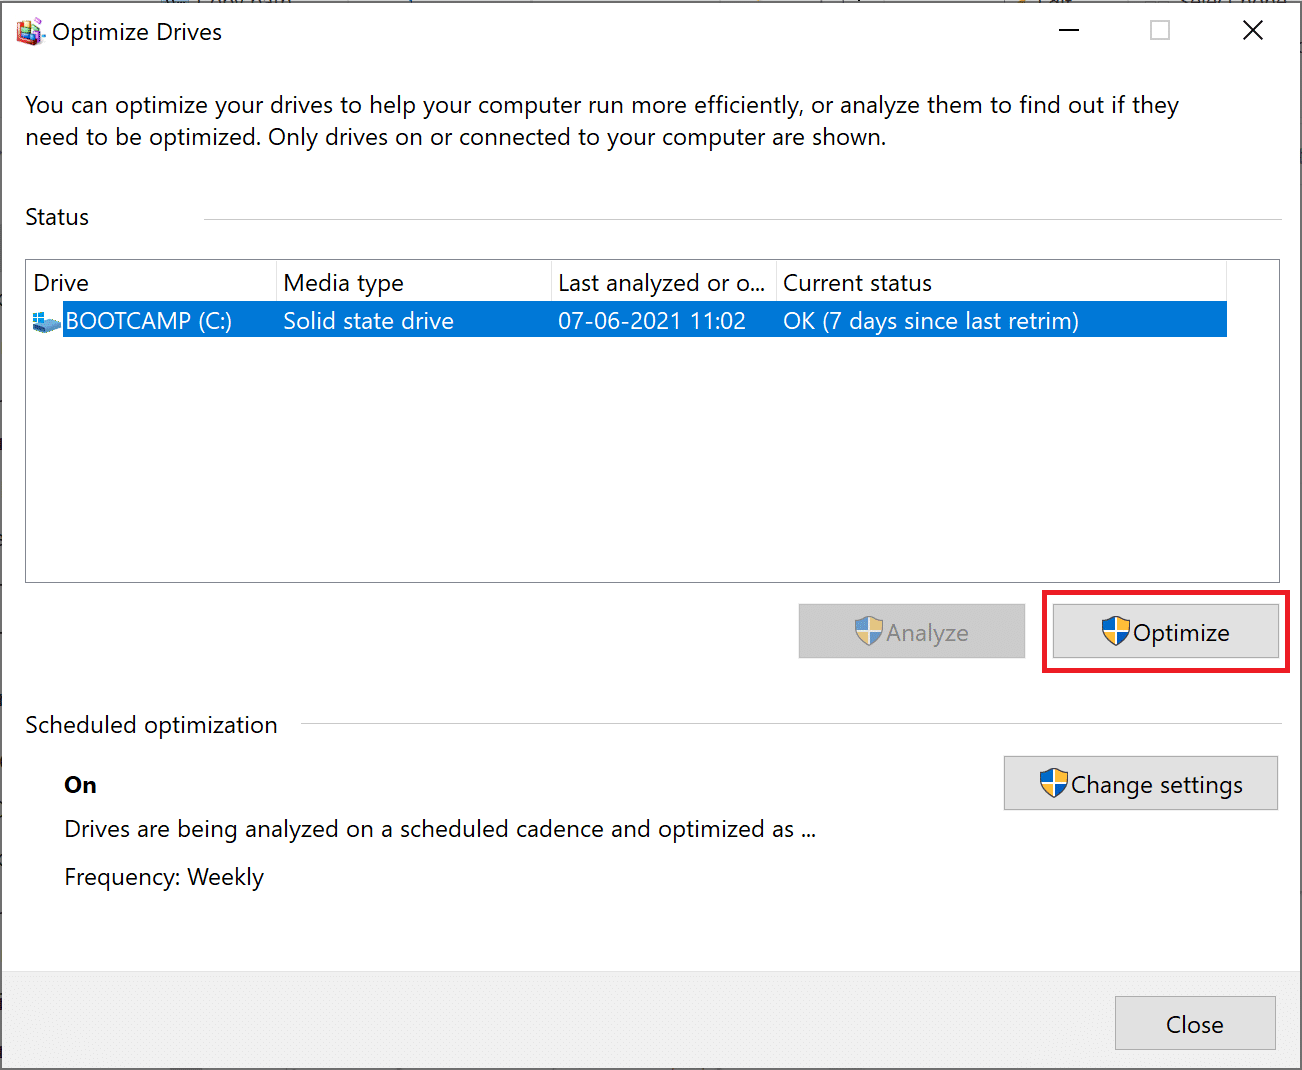Click the shield icon on the Analyze button
Screen dimensions: 1302x1070
(866, 631)
